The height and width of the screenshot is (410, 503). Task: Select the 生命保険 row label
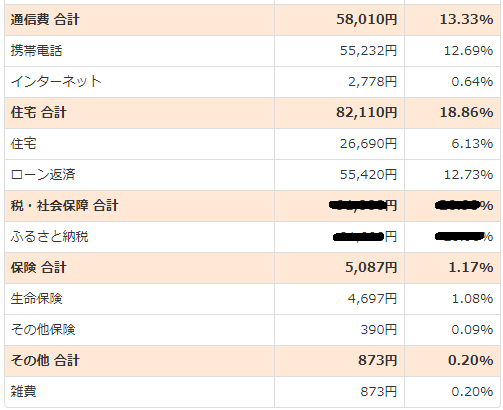(x=36, y=299)
